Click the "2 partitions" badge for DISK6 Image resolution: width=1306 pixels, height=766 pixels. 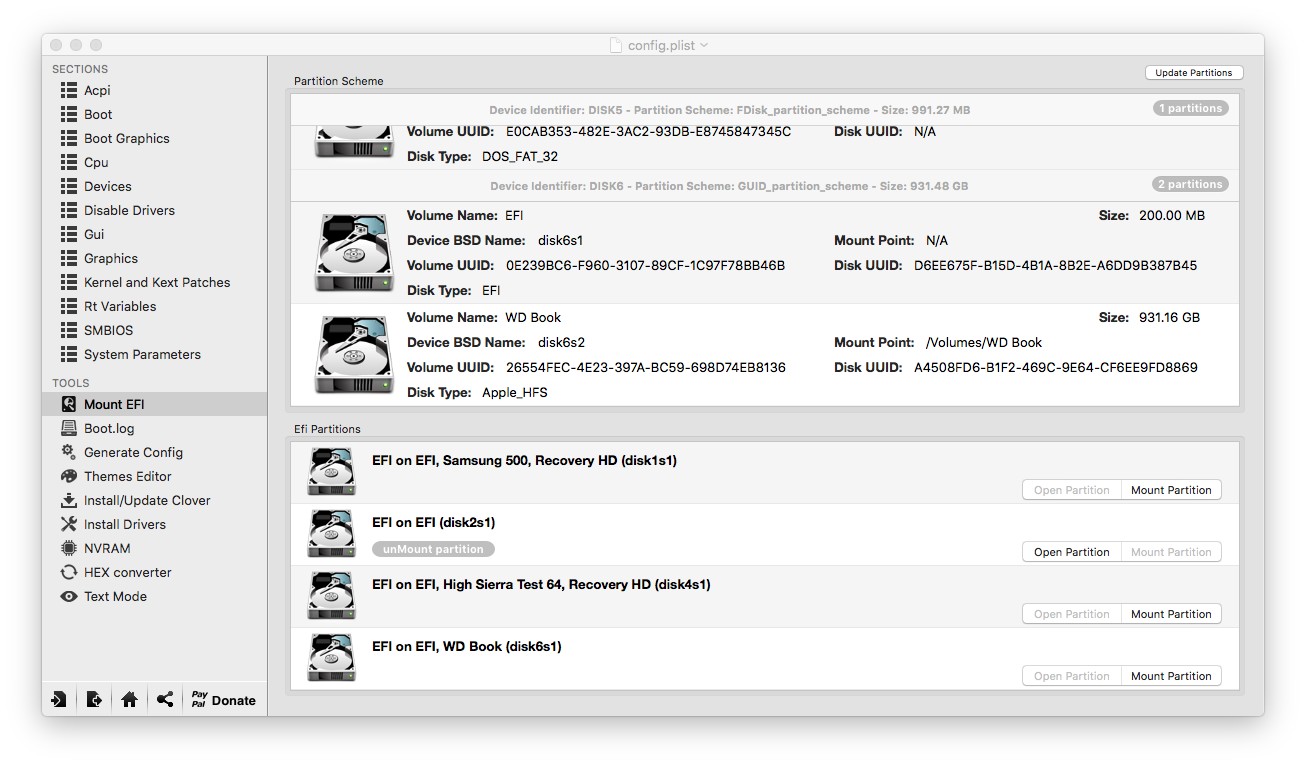1190,184
